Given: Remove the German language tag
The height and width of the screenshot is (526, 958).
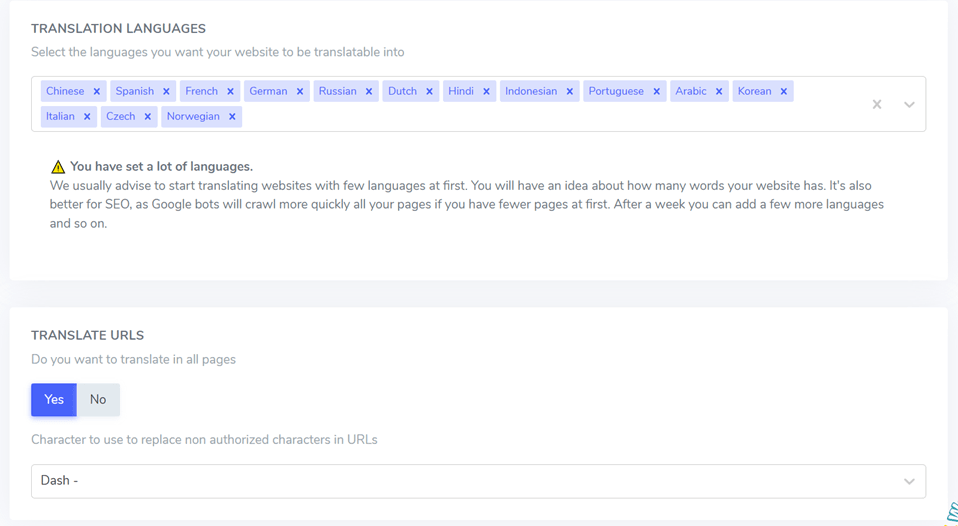Looking at the screenshot, I should click(x=300, y=92).
